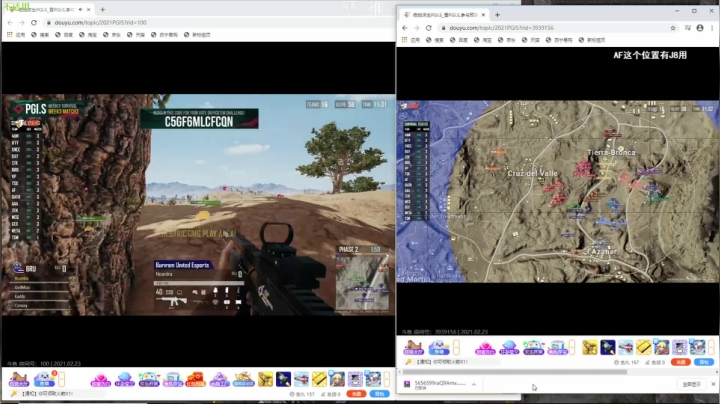Bookmark the page with the star in the right window
This screenshot has width=720, height=404.
pos(673,28)
